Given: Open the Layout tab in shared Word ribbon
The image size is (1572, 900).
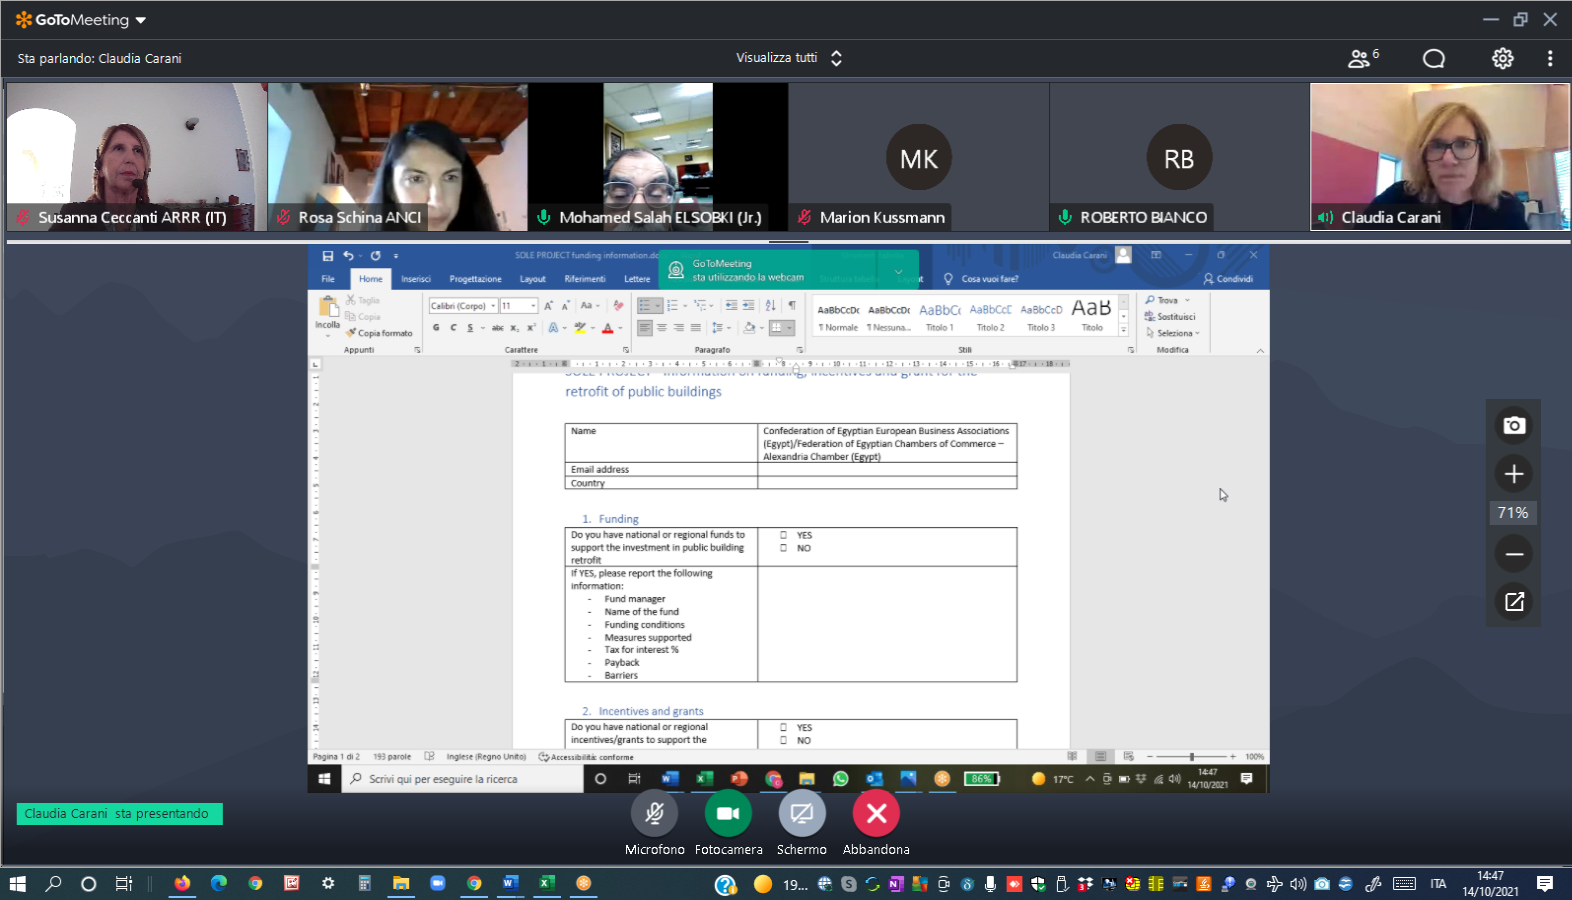Looking at the screenshot, I should click(533, 279).
